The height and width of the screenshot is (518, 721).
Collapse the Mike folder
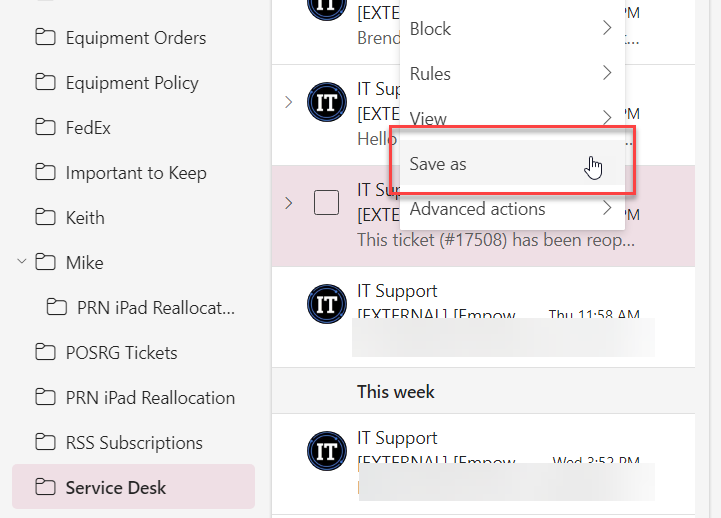pyautogui.click(x=22, y=262)
